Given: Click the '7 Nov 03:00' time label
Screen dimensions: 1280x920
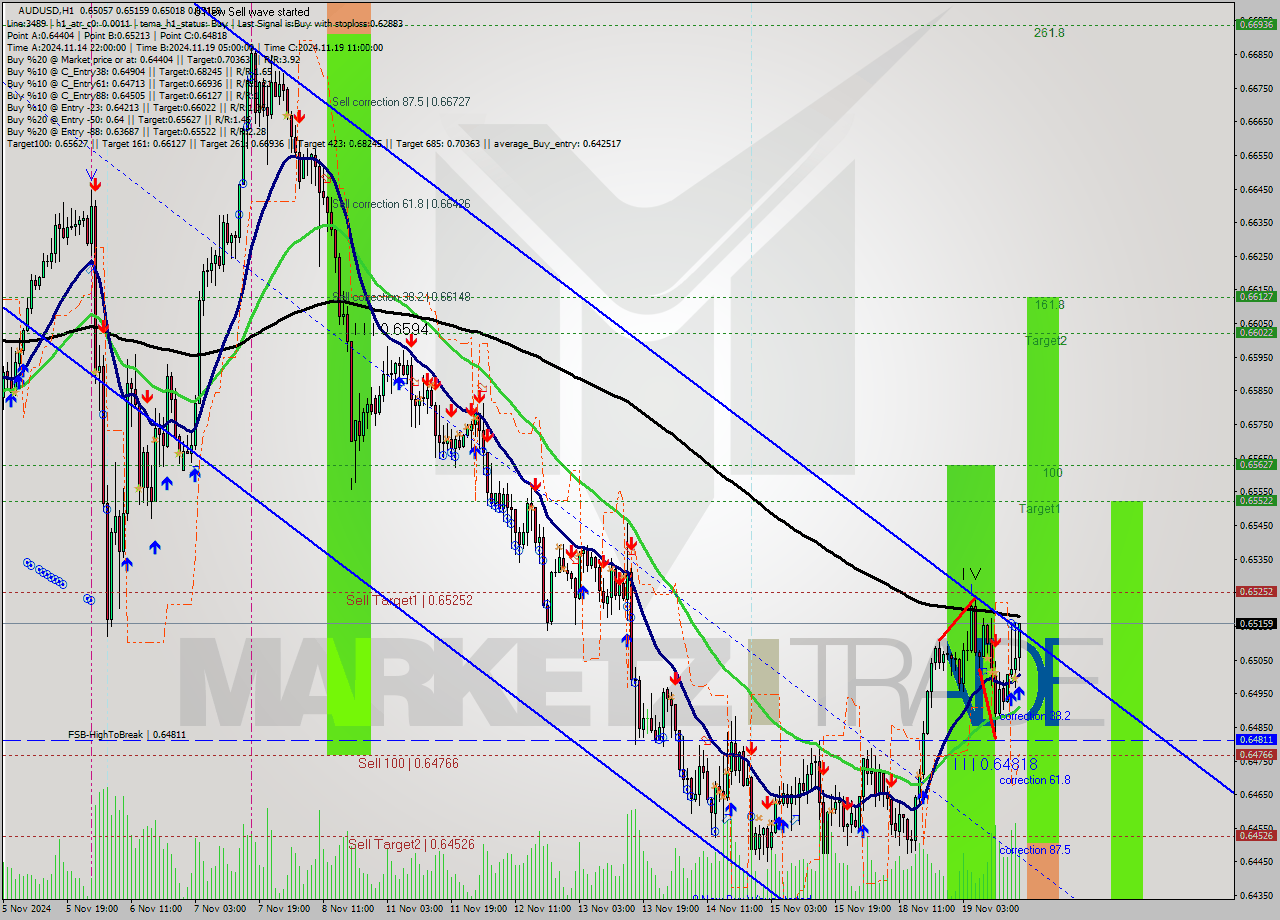Looking at the screenshot, I should click(219, 910).
